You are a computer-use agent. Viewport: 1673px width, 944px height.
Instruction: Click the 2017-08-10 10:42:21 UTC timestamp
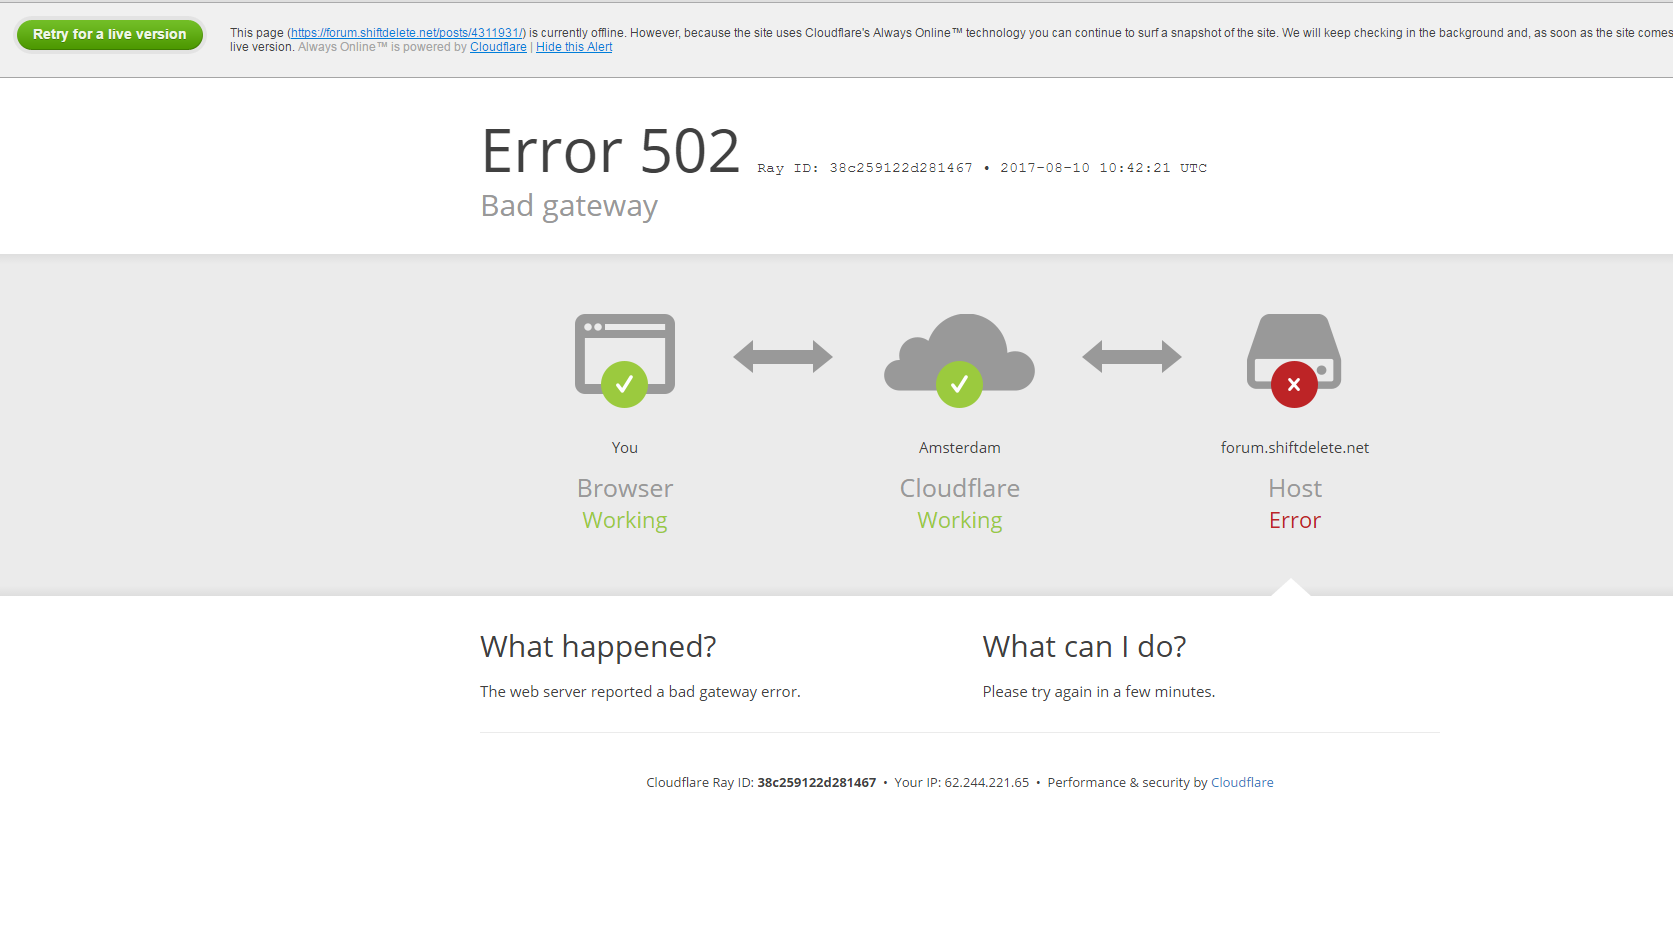pyautogui.click(x=1103, y=168)
